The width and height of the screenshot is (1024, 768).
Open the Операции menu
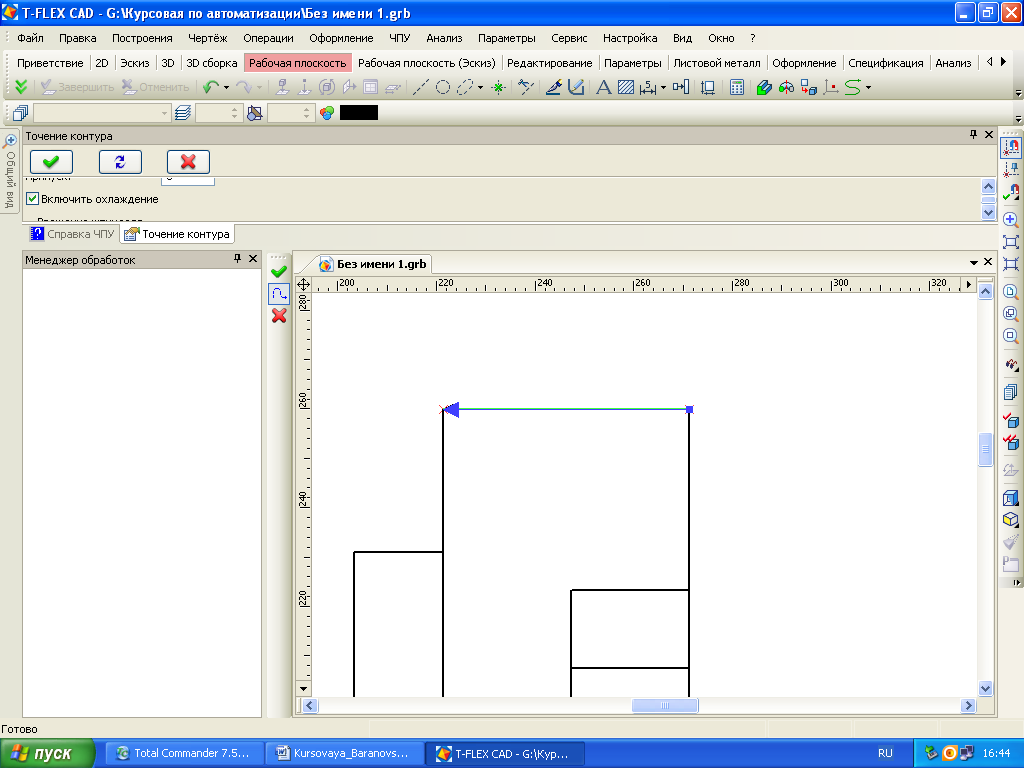(x=268, y=38)
